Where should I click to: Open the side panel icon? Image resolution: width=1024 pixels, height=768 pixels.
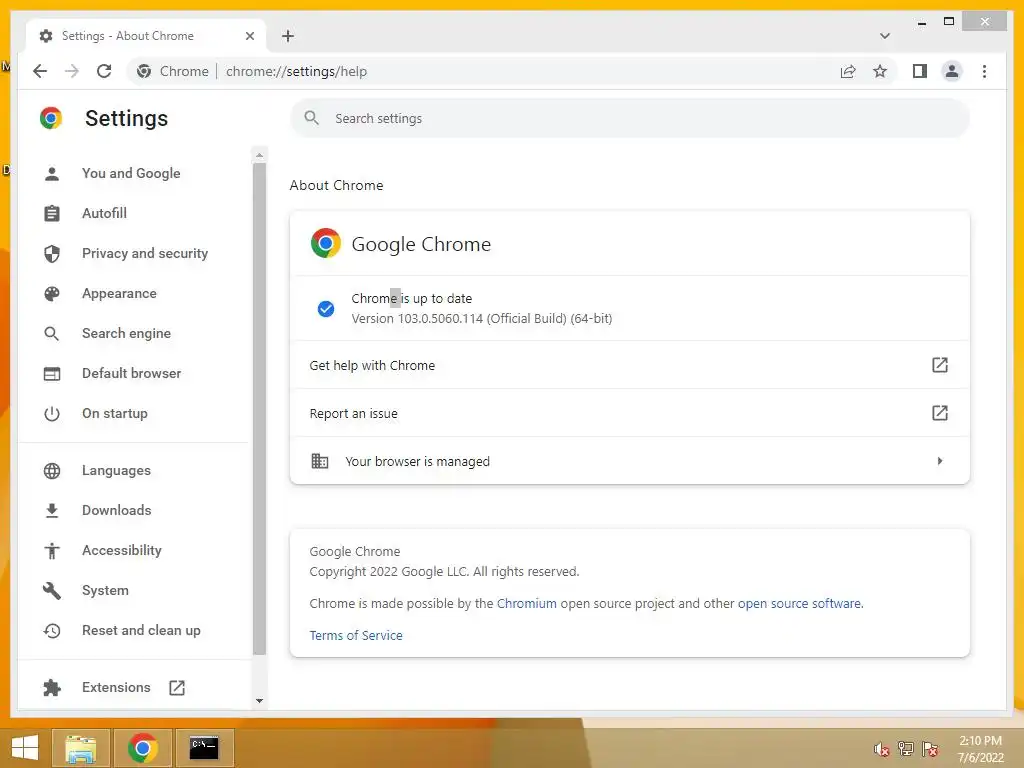pos(920,71)
